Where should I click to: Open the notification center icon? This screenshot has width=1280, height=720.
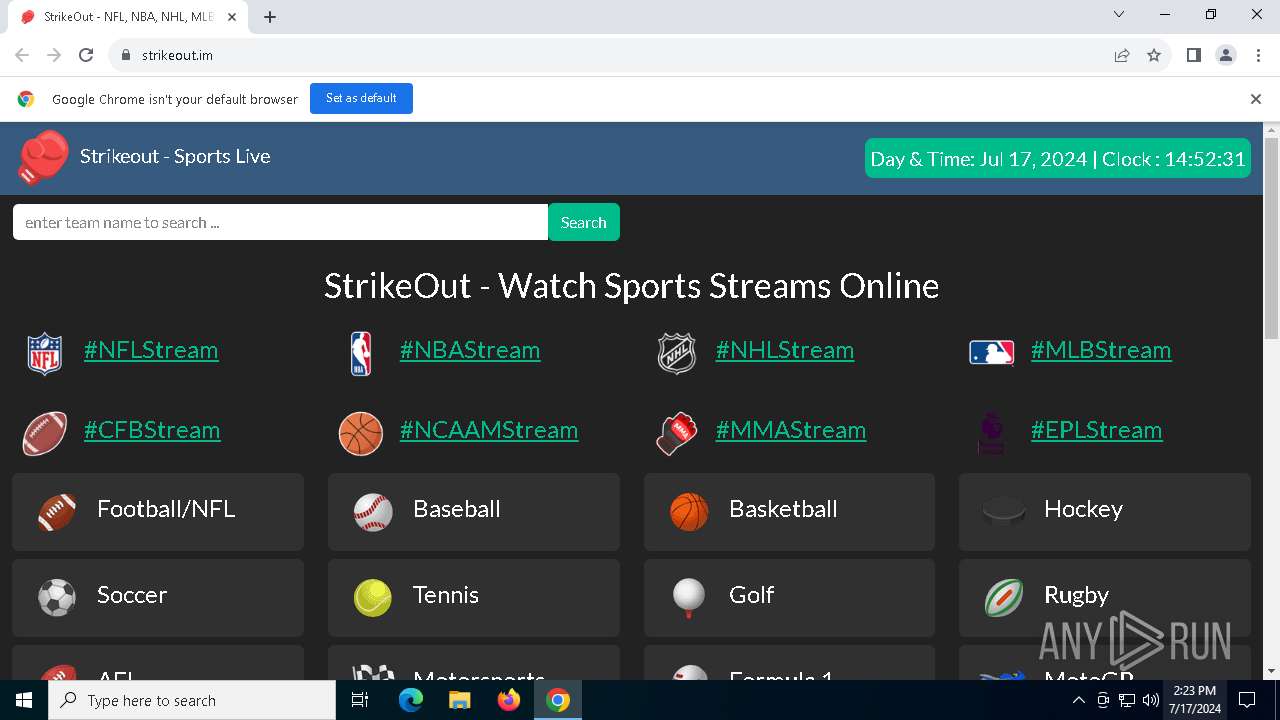[x=1247, y=700]
